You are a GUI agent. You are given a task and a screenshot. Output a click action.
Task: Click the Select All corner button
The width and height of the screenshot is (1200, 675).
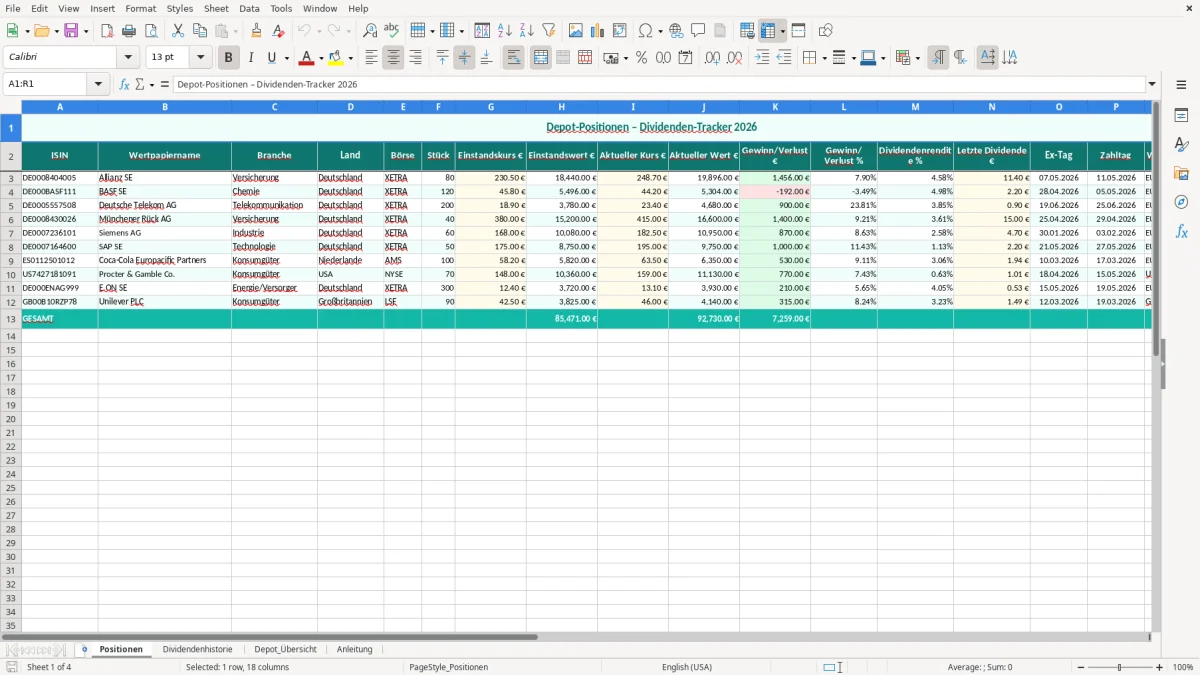(x=10, y=106)
